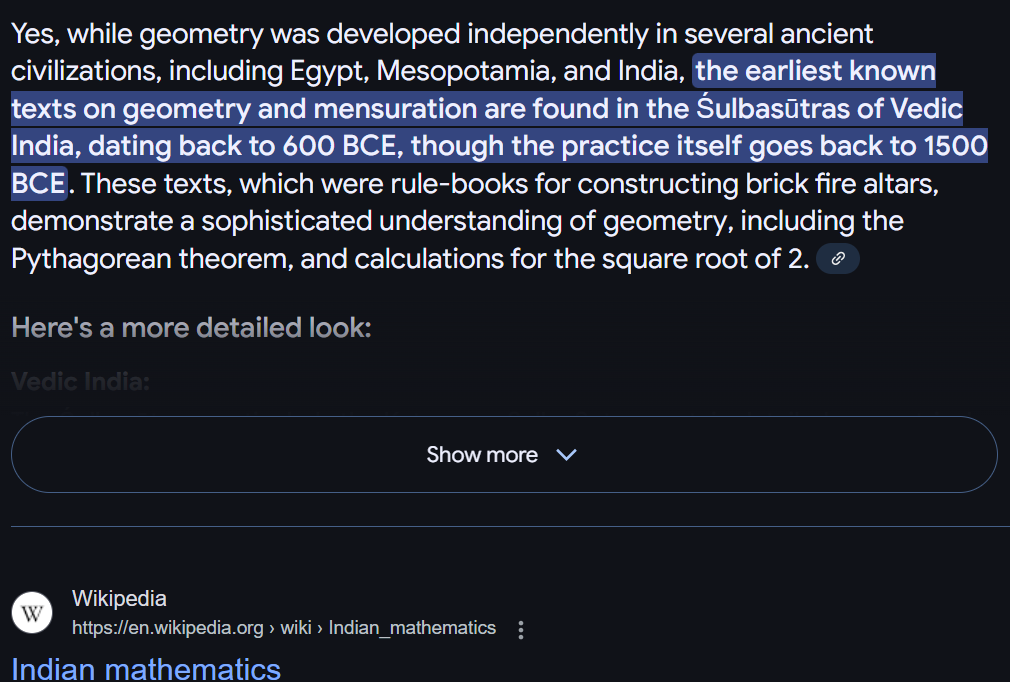Click the "Here's a more detailed look:" heading
The height and width of the screenshot is (682, 1010).
(x=191, y=327)
